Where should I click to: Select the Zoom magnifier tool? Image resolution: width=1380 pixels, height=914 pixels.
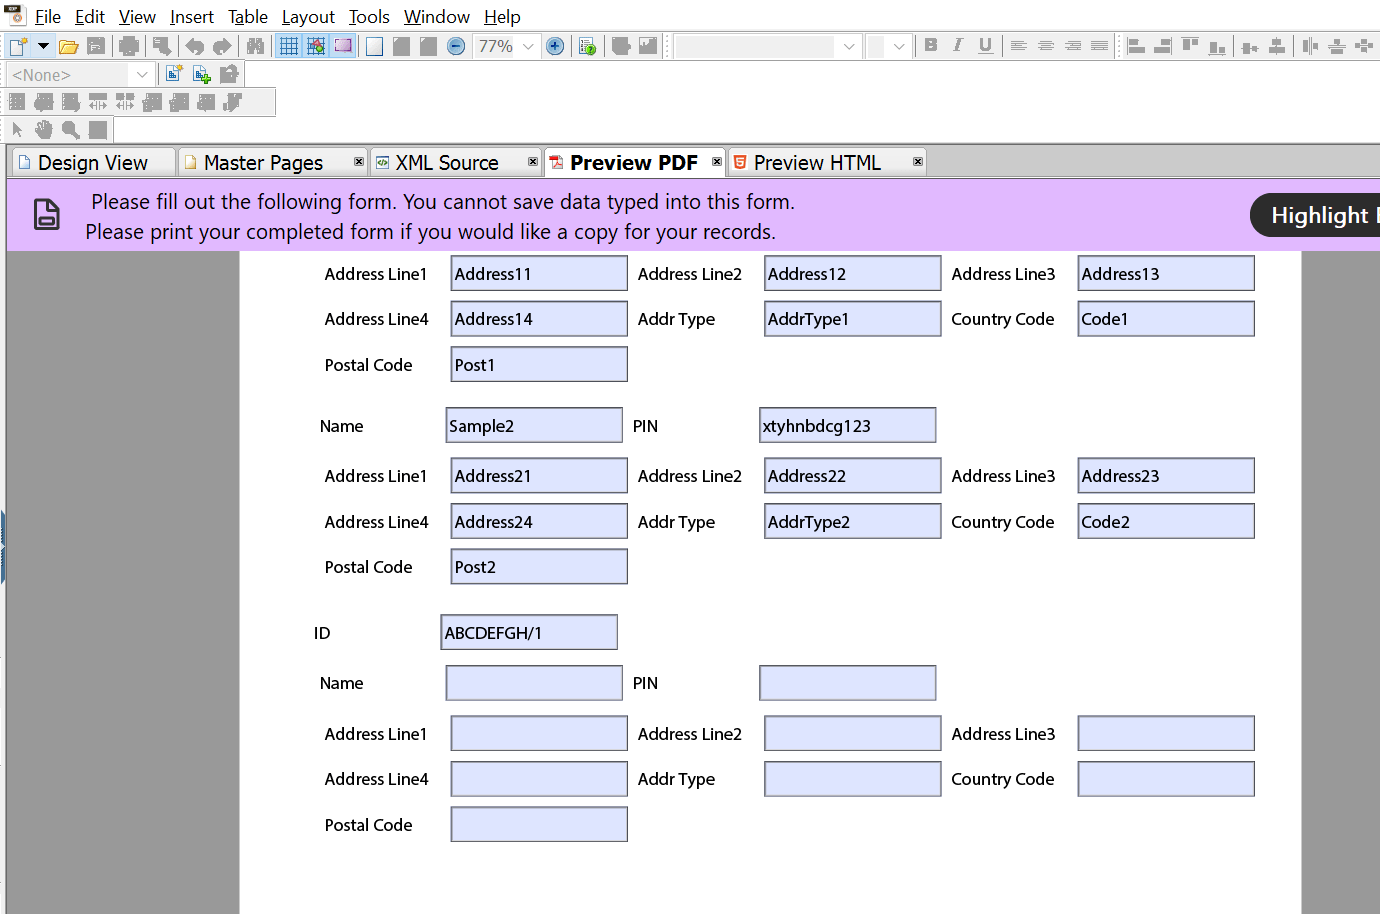click(68, 128)
